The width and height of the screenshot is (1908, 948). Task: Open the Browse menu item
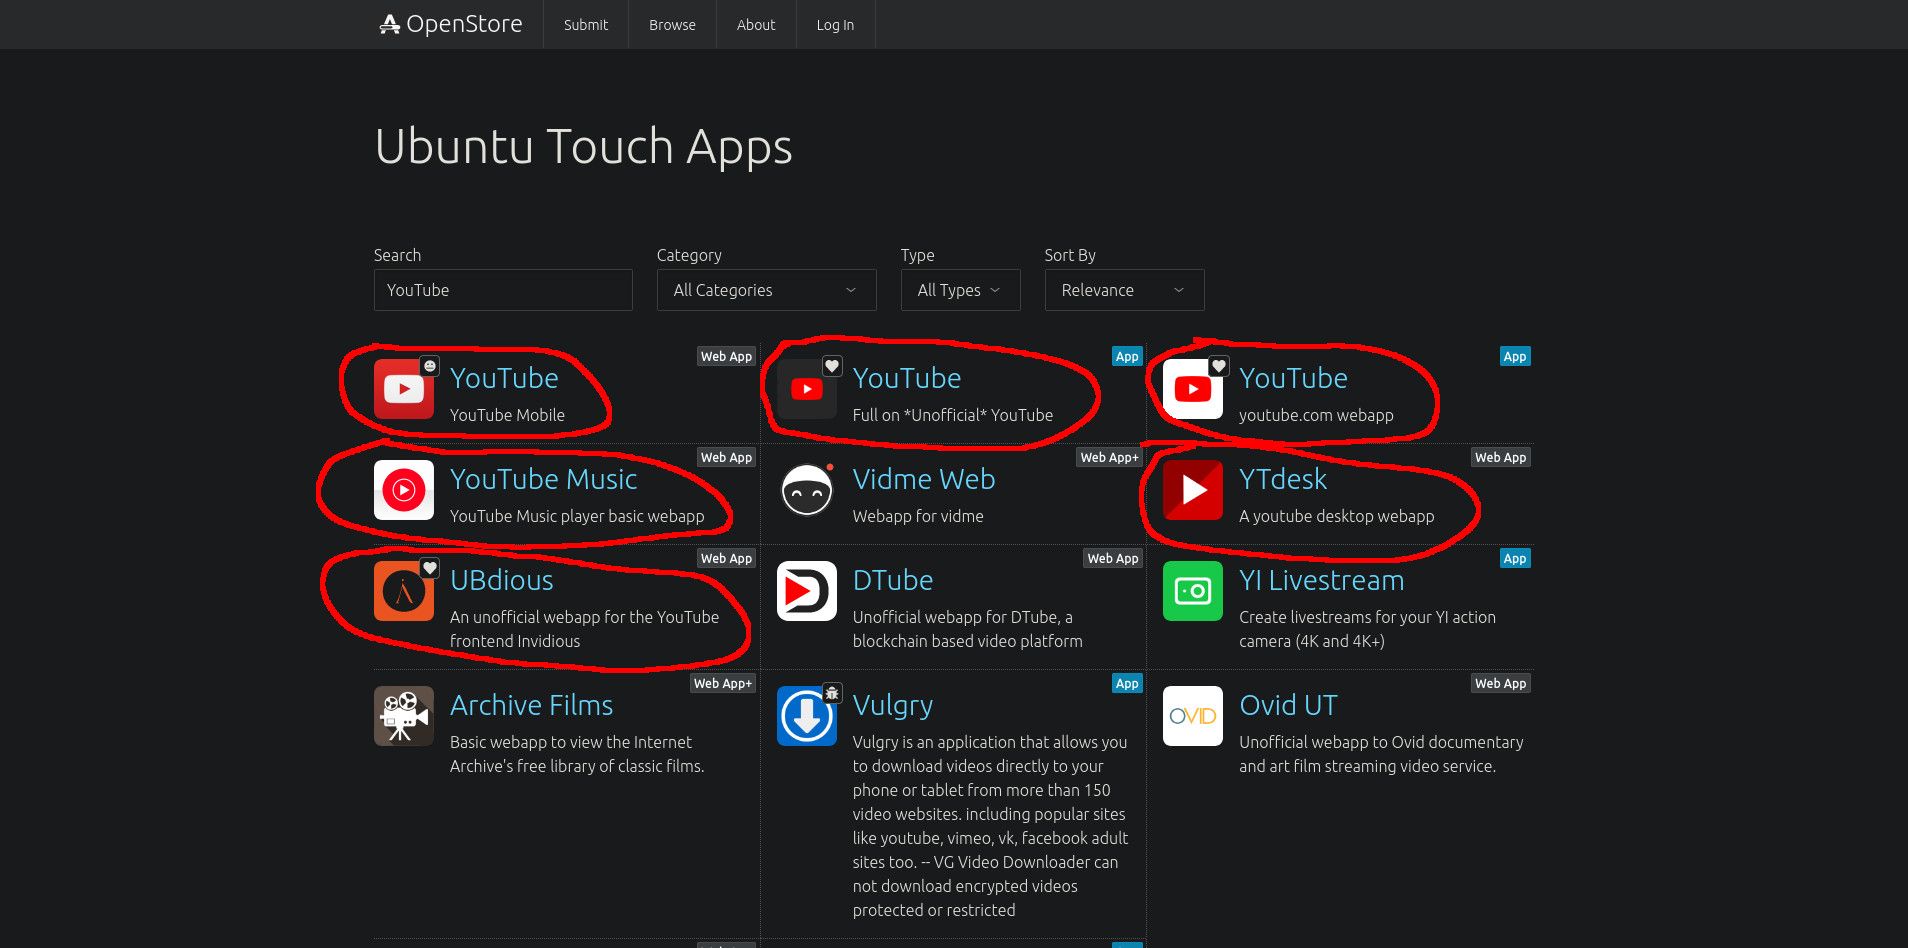click(672, 25)
